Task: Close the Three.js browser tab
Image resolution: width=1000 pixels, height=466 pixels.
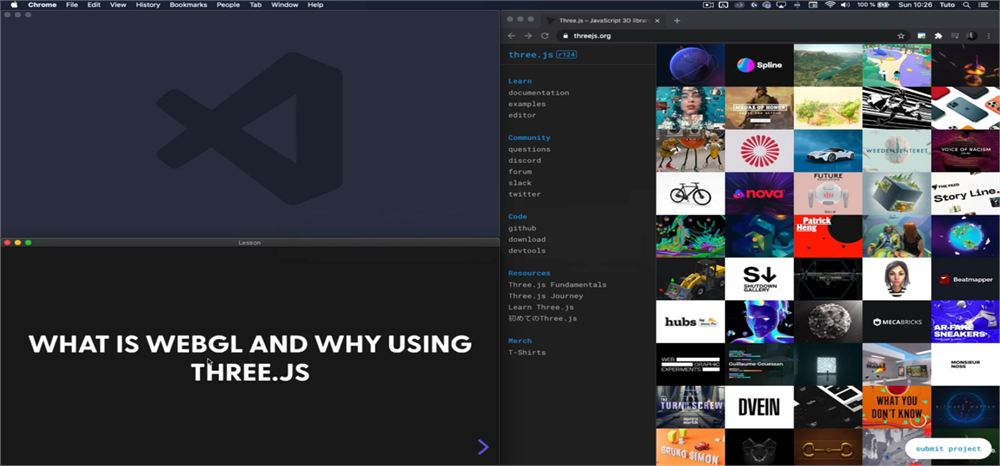Action: 657,20
